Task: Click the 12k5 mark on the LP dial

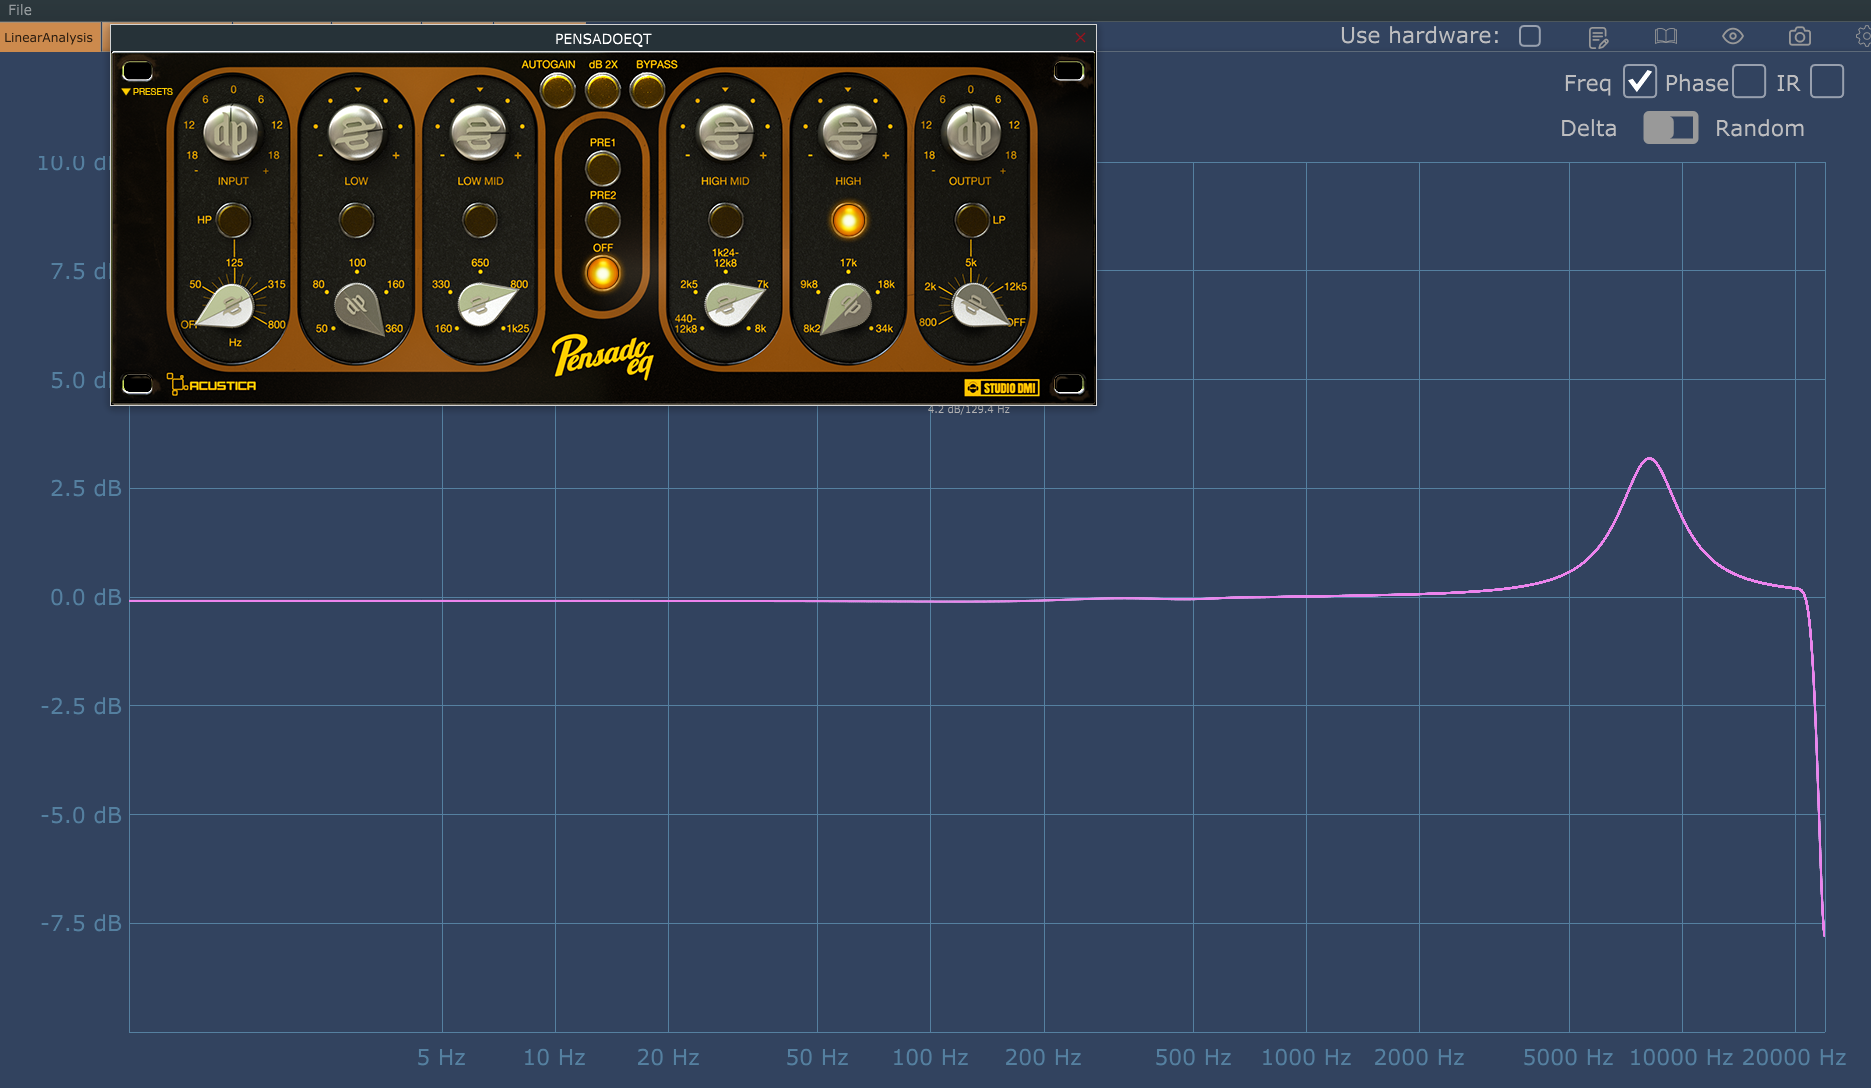Action: (x=1015, y=287)
